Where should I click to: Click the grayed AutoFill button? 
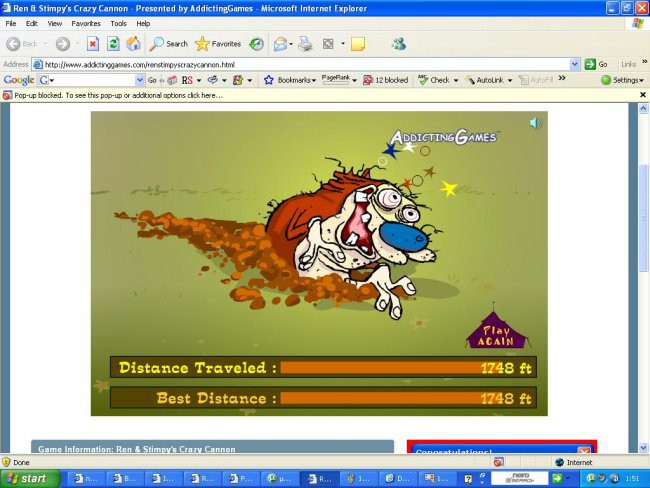[536, 80]
